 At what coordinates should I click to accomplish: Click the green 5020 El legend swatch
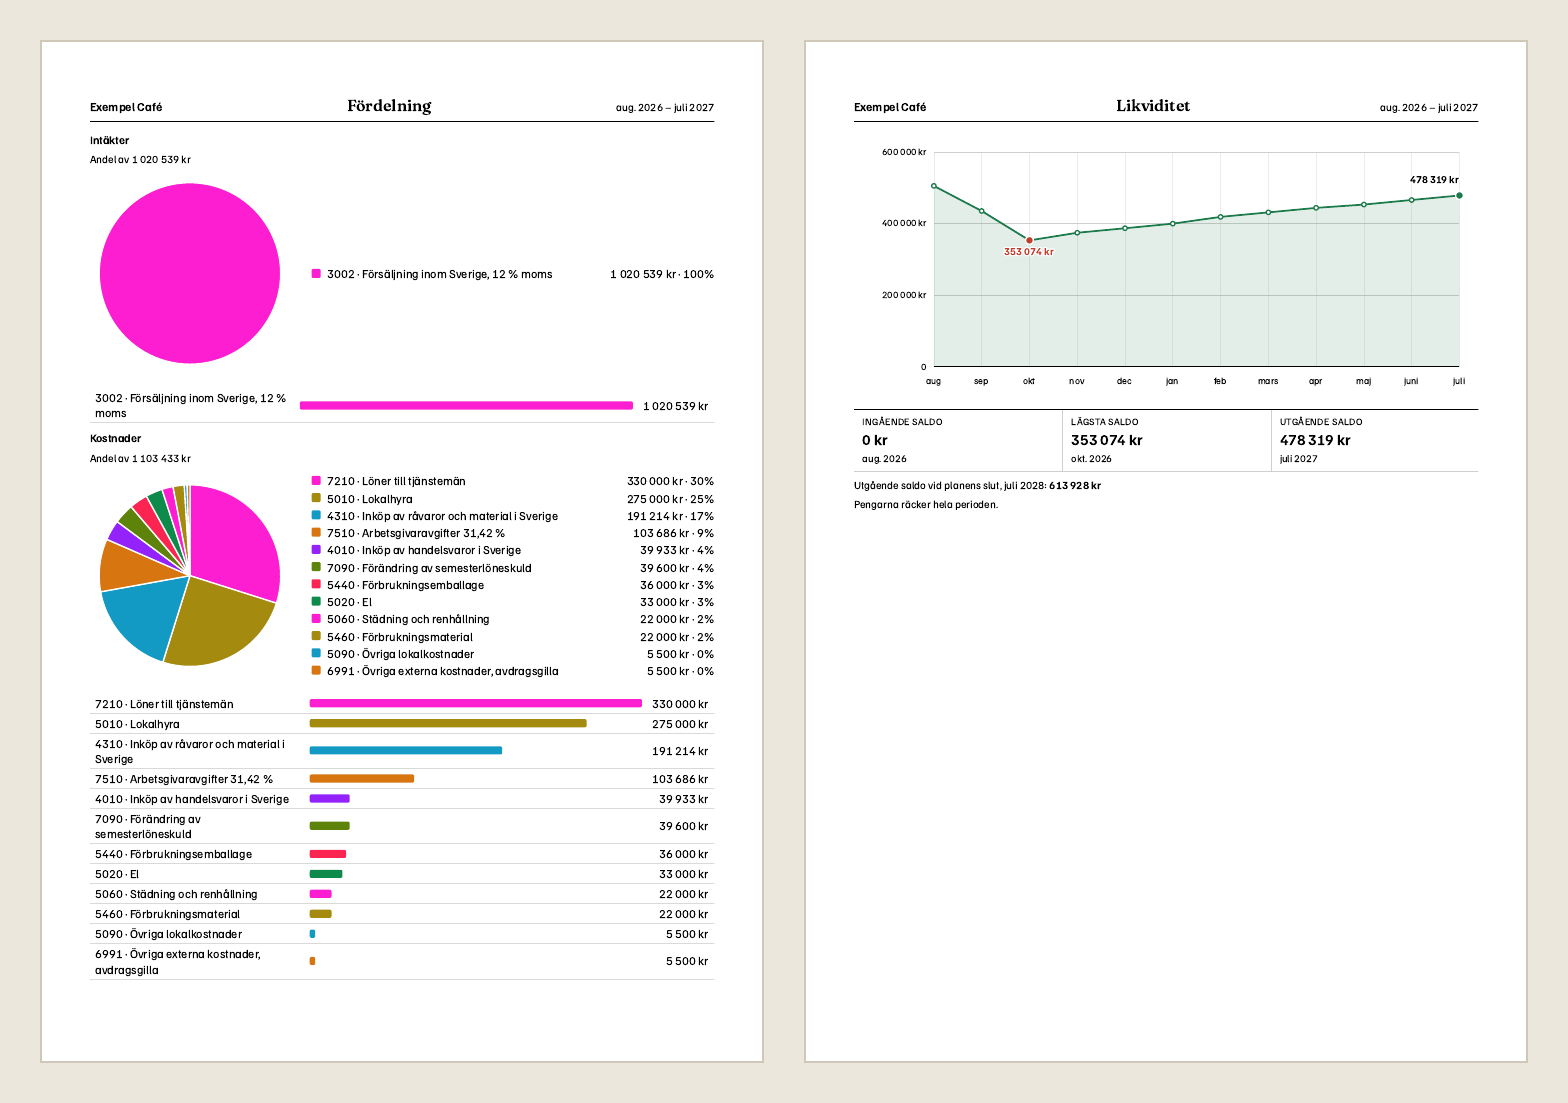316,601
